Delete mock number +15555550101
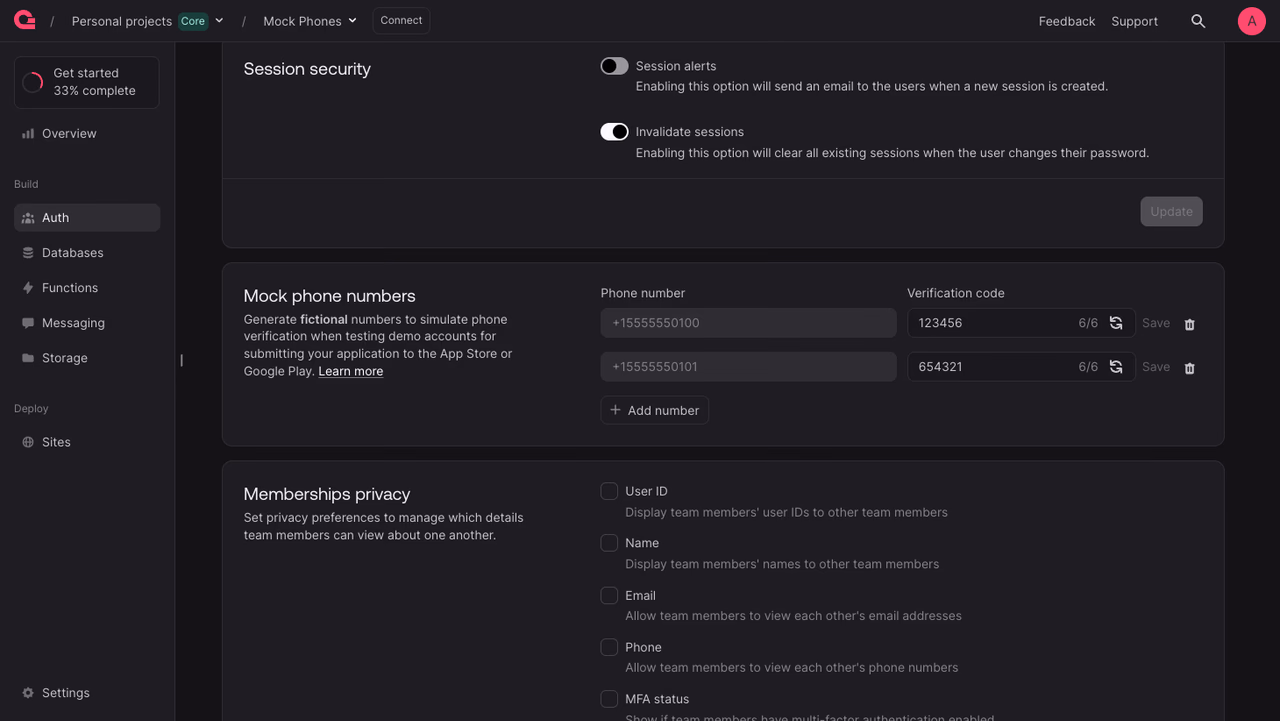The image size is (1280, 721). 1190,368
